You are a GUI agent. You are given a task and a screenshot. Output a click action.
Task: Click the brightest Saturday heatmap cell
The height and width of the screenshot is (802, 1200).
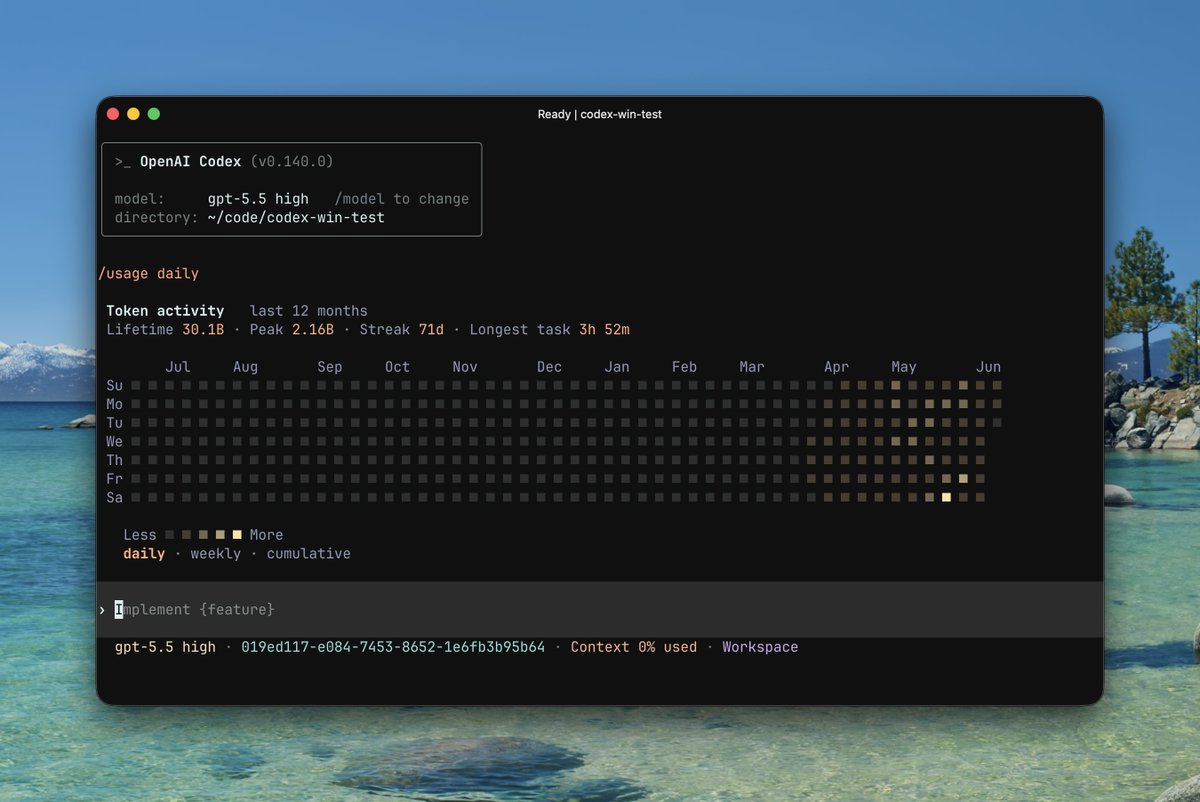(x=946, y=497)
